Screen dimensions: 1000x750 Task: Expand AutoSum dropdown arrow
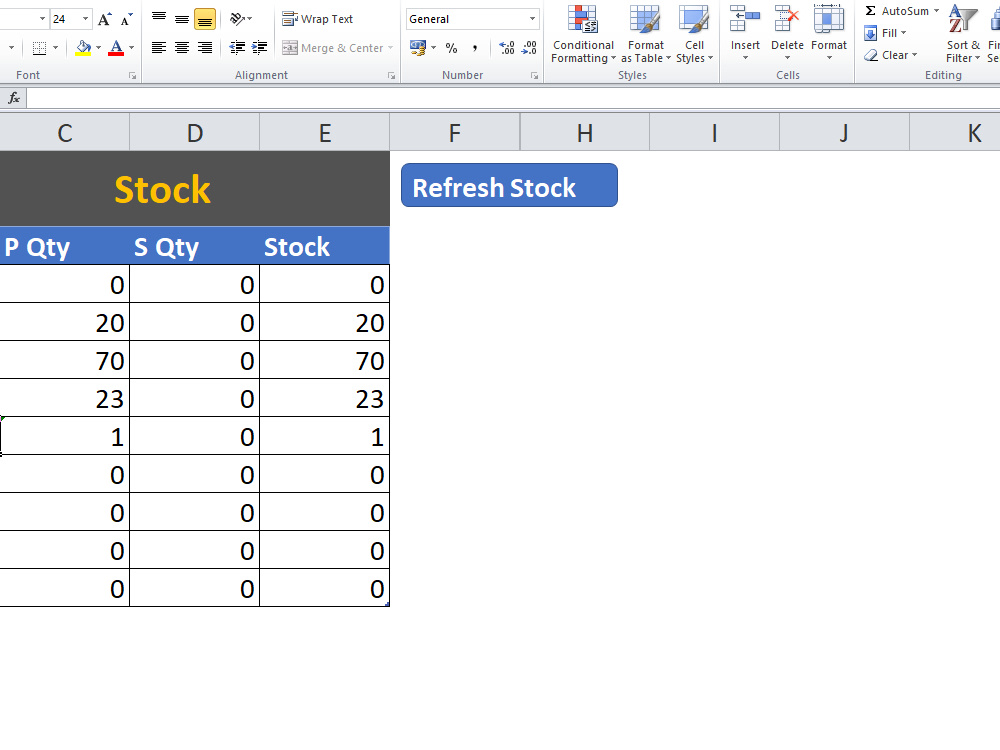coord(936,11)
